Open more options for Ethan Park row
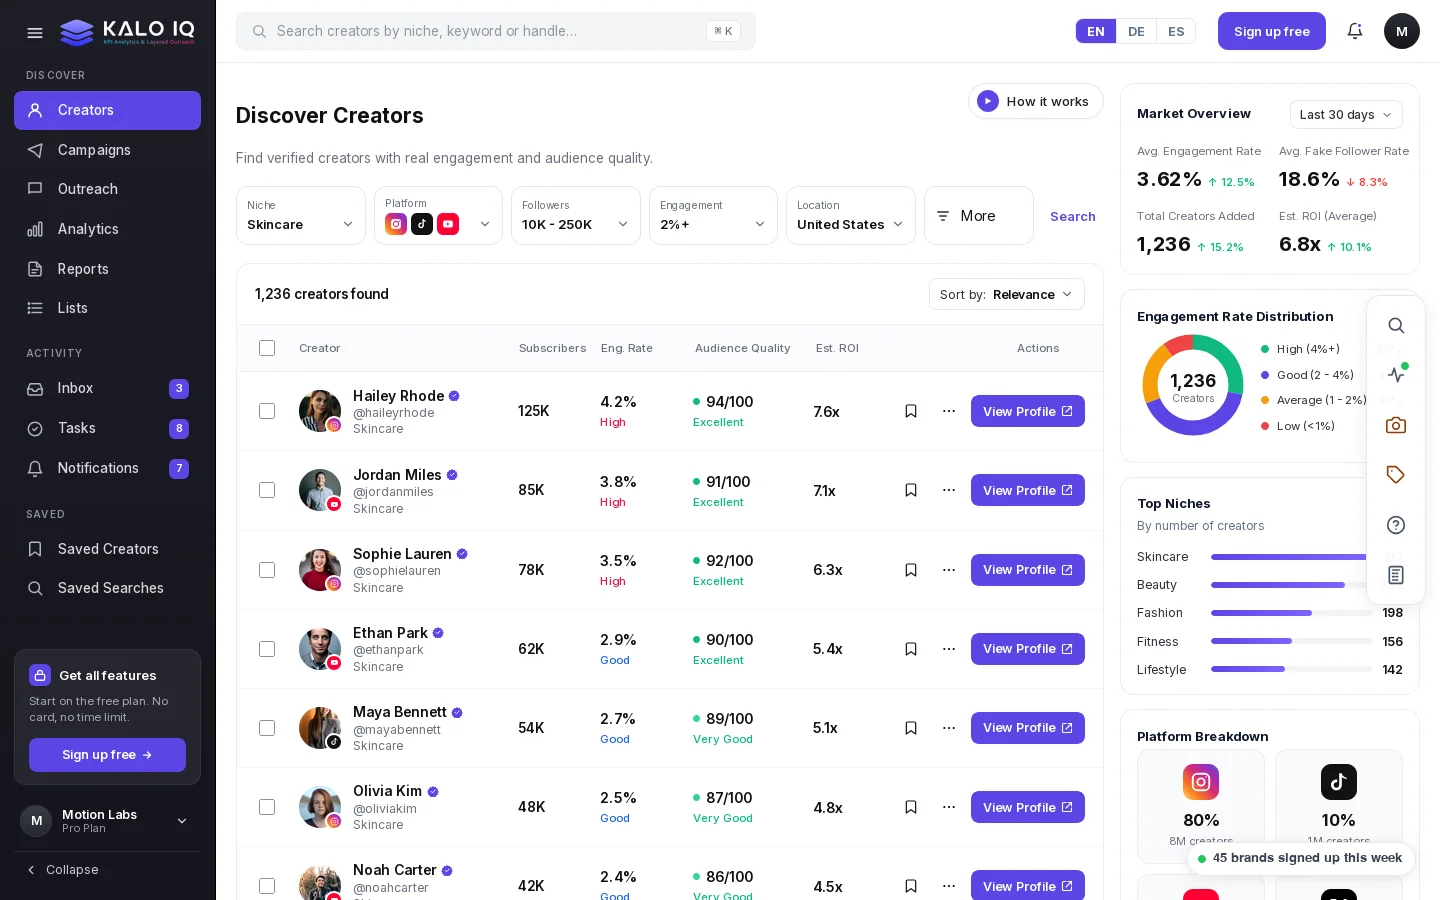Screen dimensions: 1440x900 (949, 649)
